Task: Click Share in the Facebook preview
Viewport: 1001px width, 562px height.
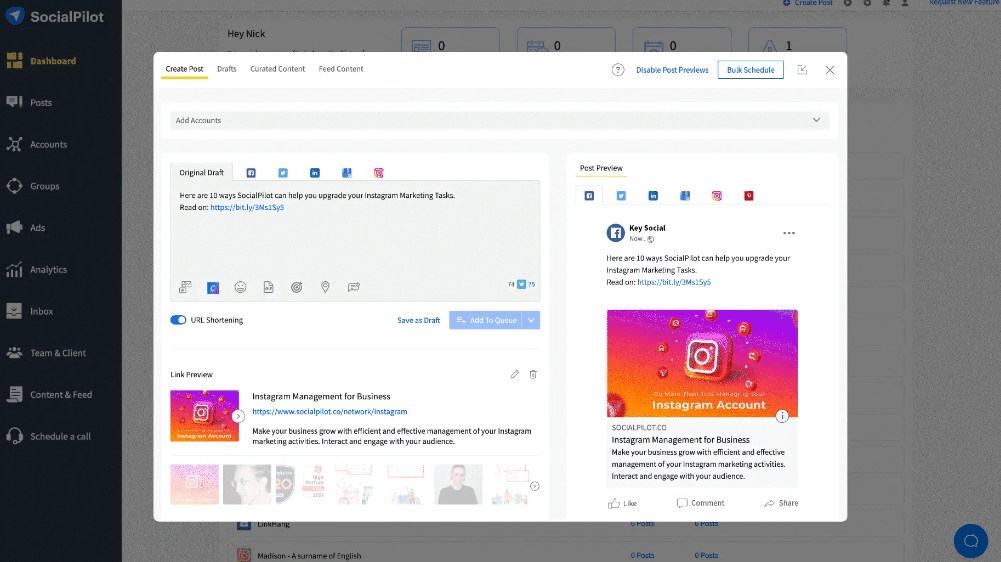Action: [781, 503]
